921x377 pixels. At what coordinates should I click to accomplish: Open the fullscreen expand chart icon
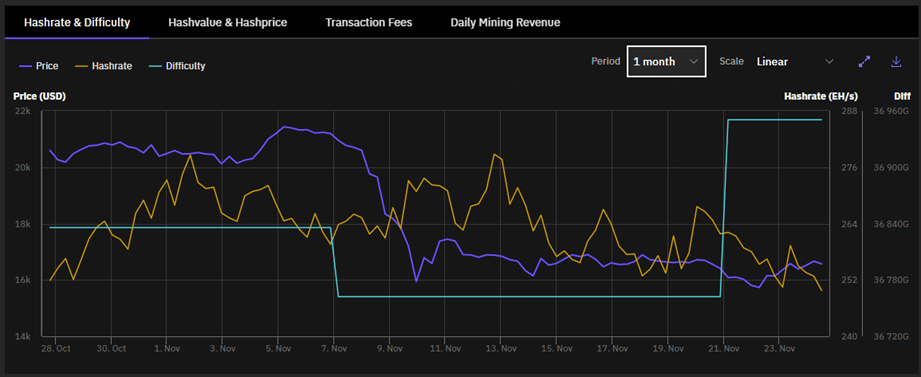(864, 62)
